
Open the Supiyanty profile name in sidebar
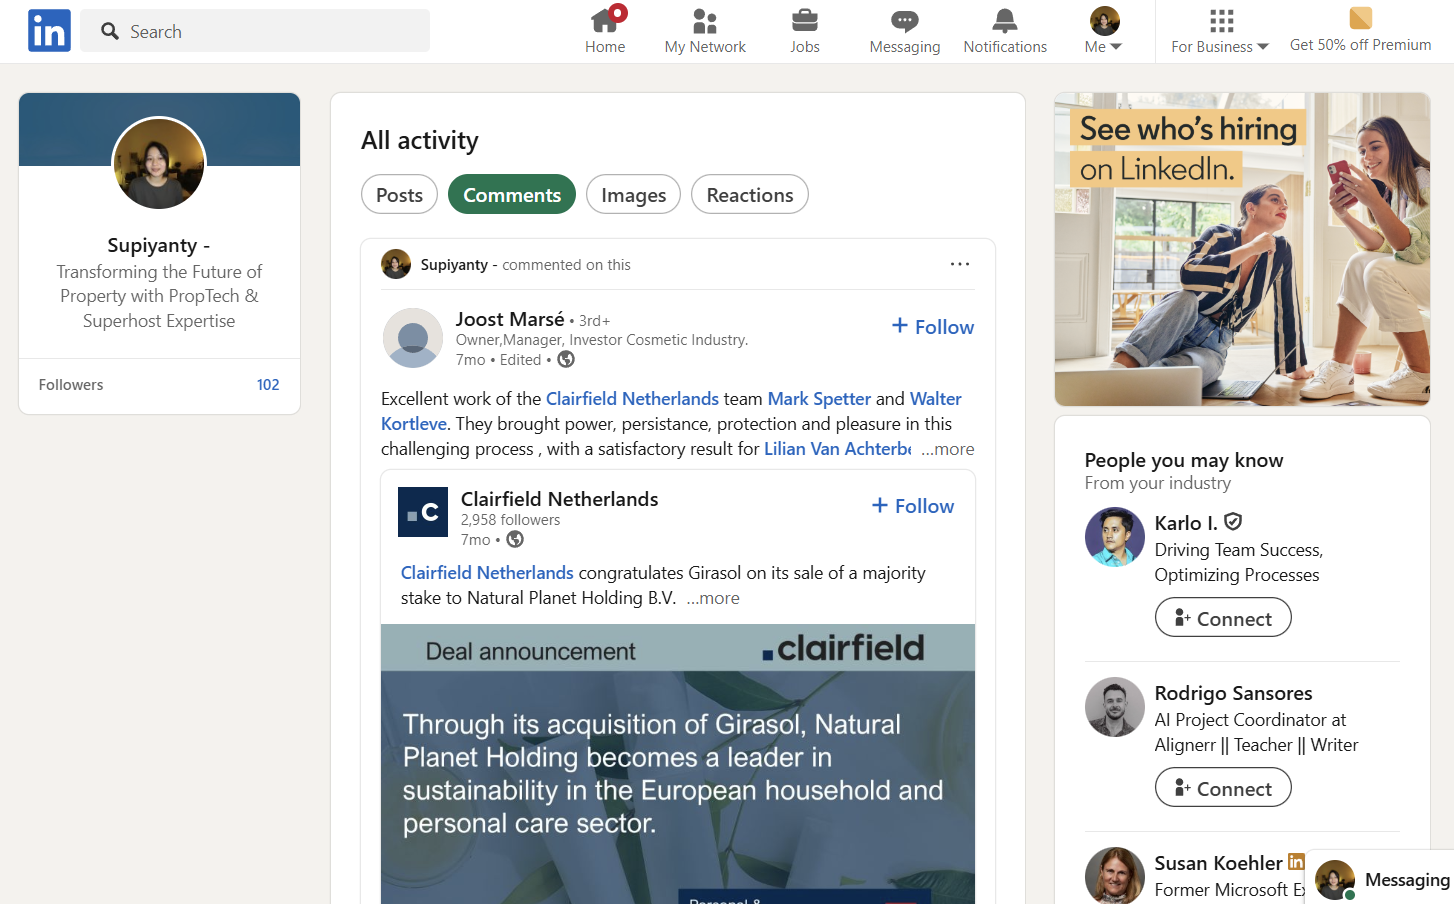159,245
